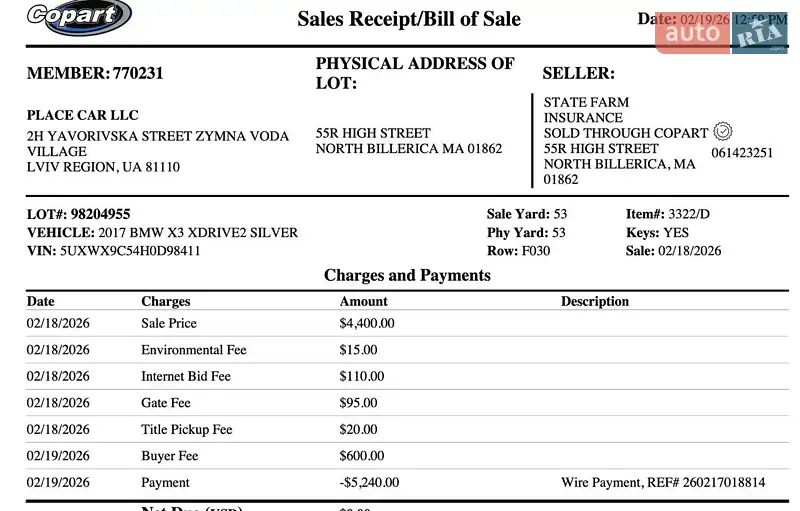Select the PLACE CAR LLC buyer name
The image size is (800, 511).
coord(83,115)
